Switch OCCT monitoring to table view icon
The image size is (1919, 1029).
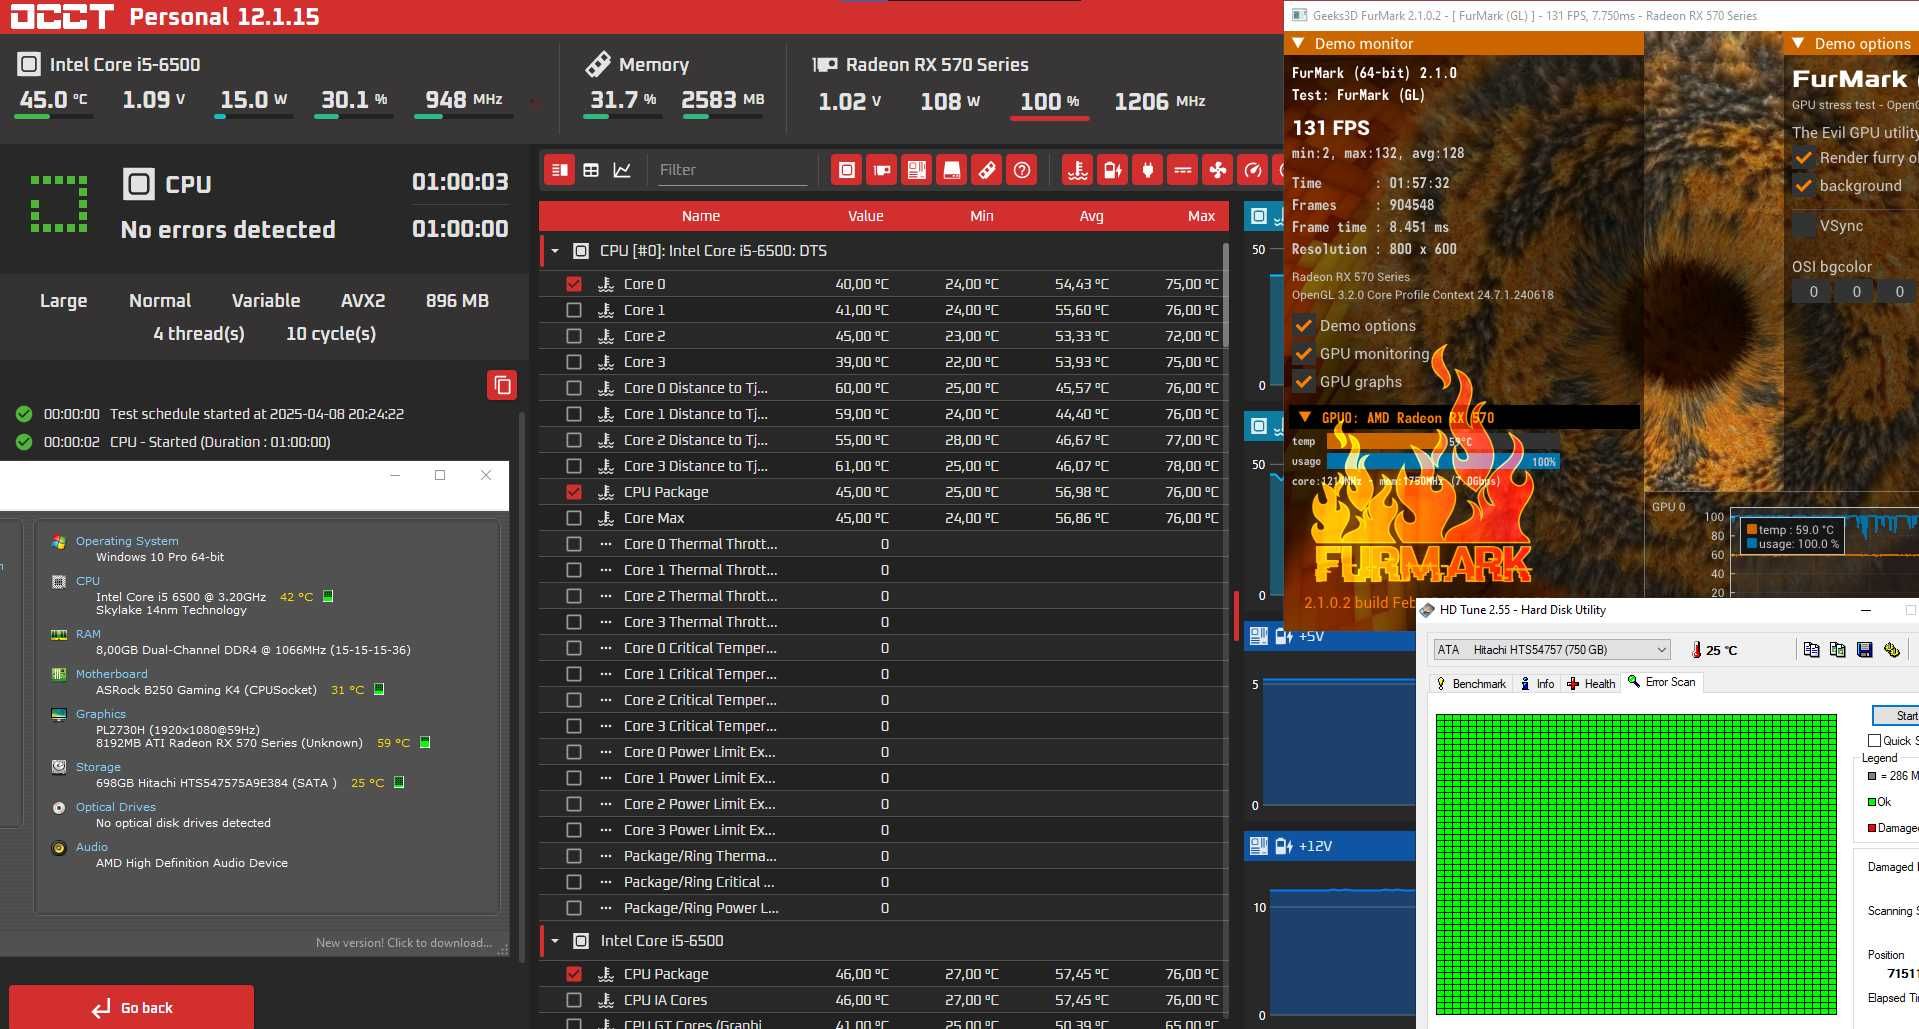591,170
